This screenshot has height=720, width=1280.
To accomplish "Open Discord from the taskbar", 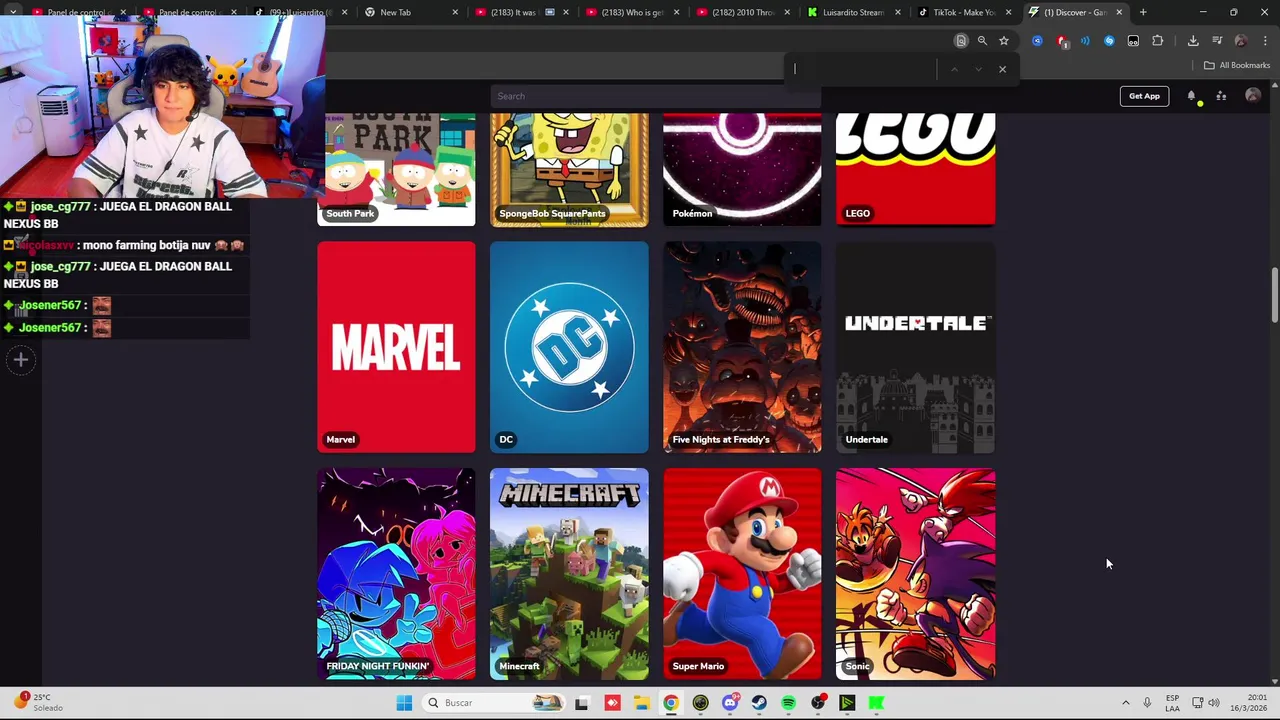I will point(730,703).
